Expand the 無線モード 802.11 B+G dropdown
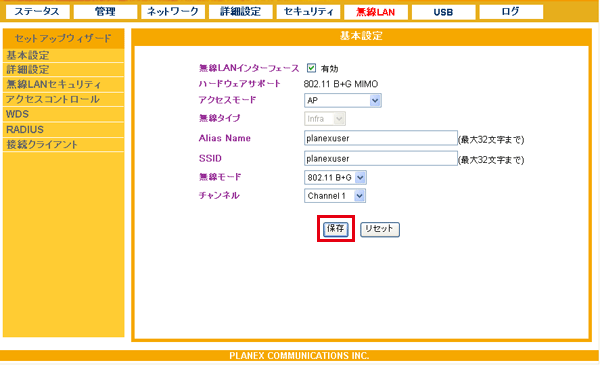The width and height of the screenshot is (600, 365). pos(335,178)
